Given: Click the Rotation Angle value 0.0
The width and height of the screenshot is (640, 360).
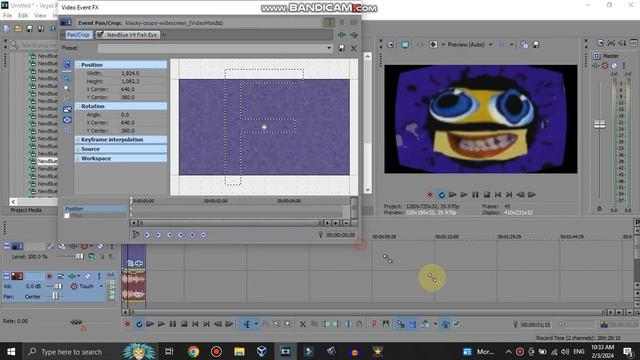Looking at the screenshot, I should [x=125, y=115].
